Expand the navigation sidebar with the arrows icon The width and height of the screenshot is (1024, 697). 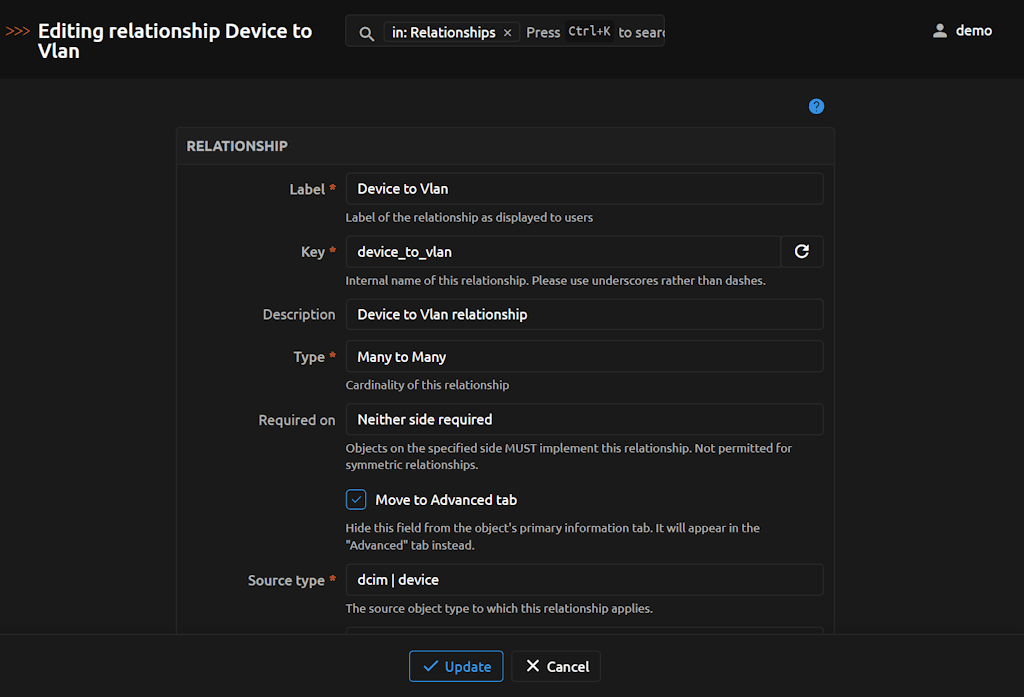(x=18, y=31)
